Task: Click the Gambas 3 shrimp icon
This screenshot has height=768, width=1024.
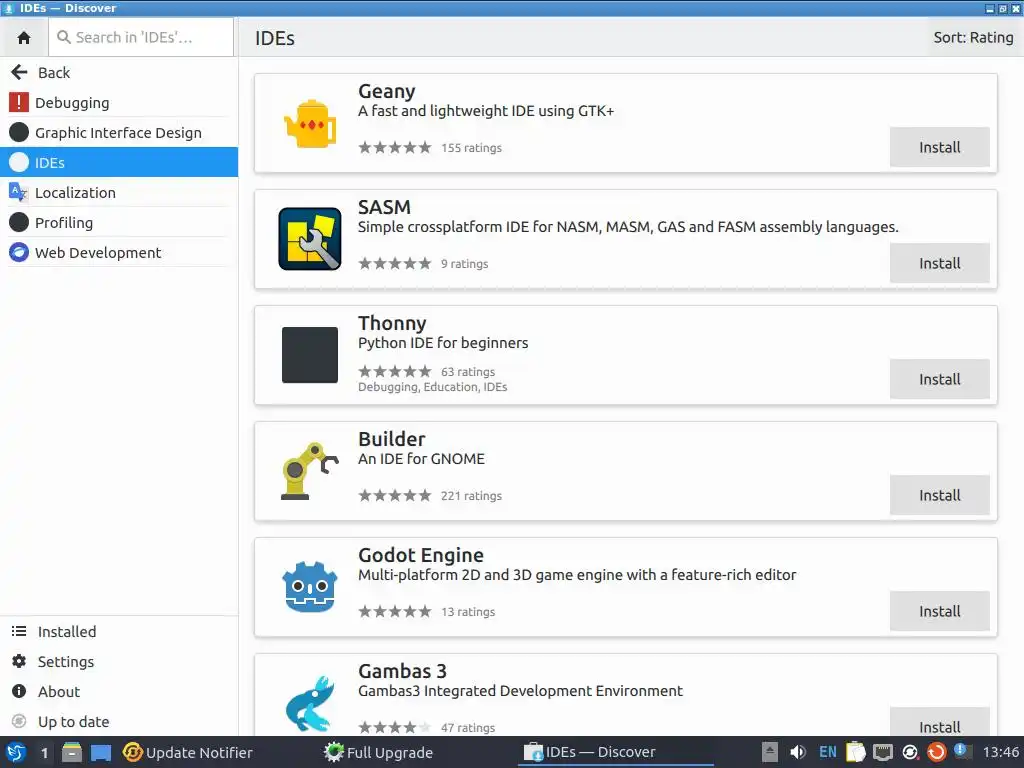Action: (310, 703)
